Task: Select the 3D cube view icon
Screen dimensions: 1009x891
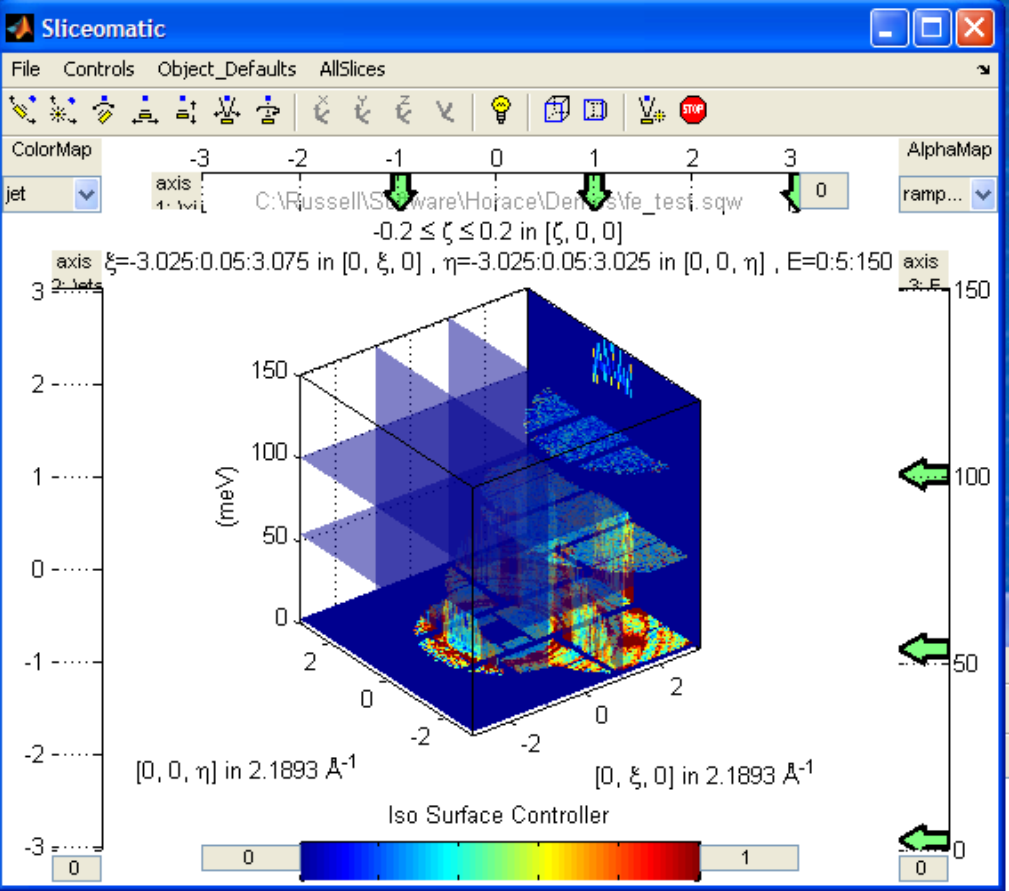Action: 554,110
